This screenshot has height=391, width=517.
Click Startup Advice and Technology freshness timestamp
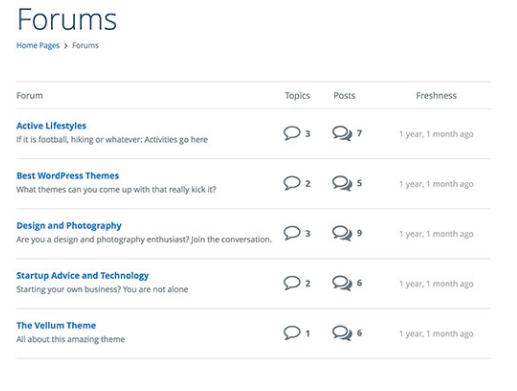(436, 284)
